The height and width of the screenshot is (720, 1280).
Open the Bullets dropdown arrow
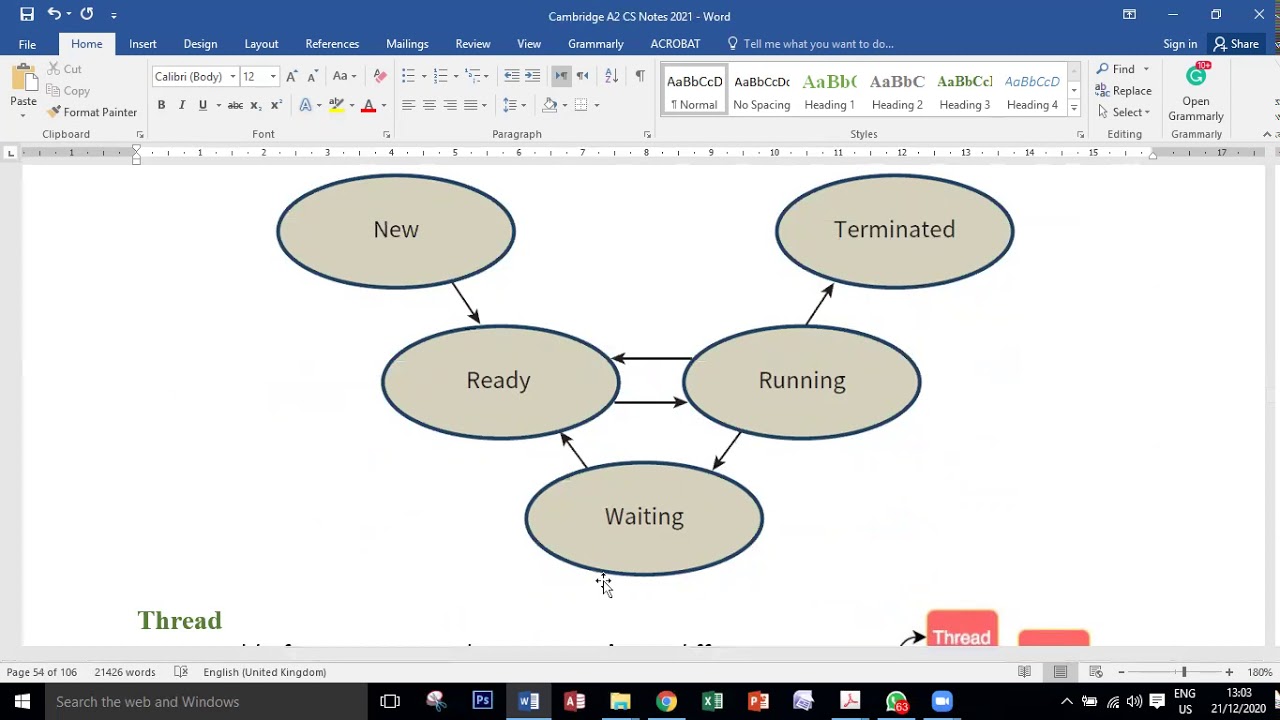pyautogui.click(x=424, y=76)
